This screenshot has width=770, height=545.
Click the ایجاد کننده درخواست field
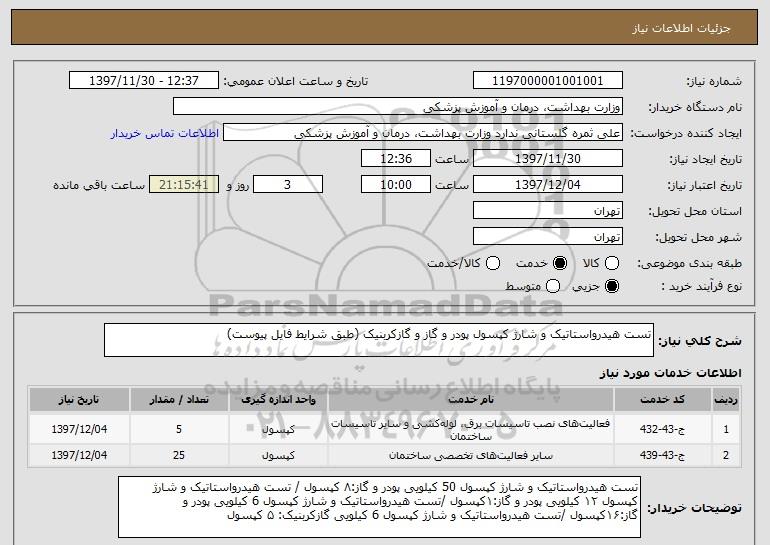tap(423, 133)
